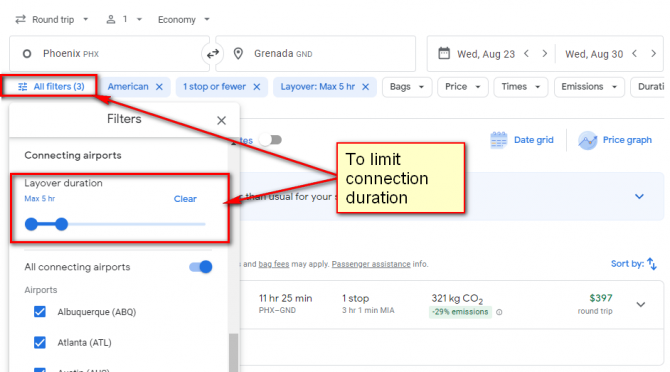Click the 11 hr 25 min duration text

[x=285, y=299]
